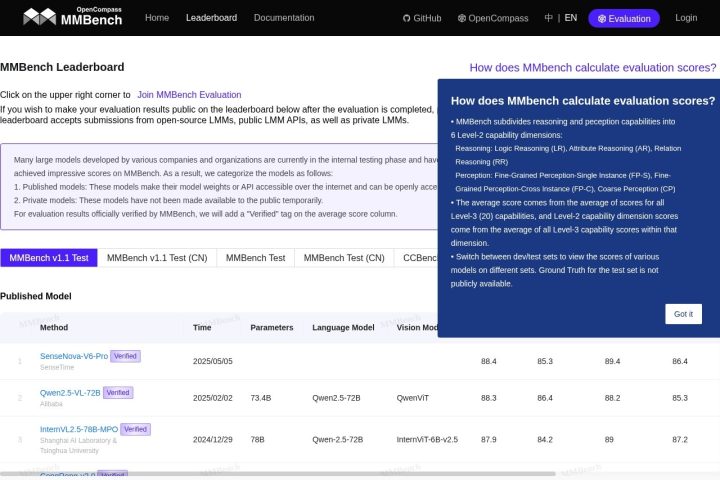Click the Verified badge next to InternVL2.5-78B-MPO
The height and width of the screenshot is (480, 720).
[x=135, y=429]
